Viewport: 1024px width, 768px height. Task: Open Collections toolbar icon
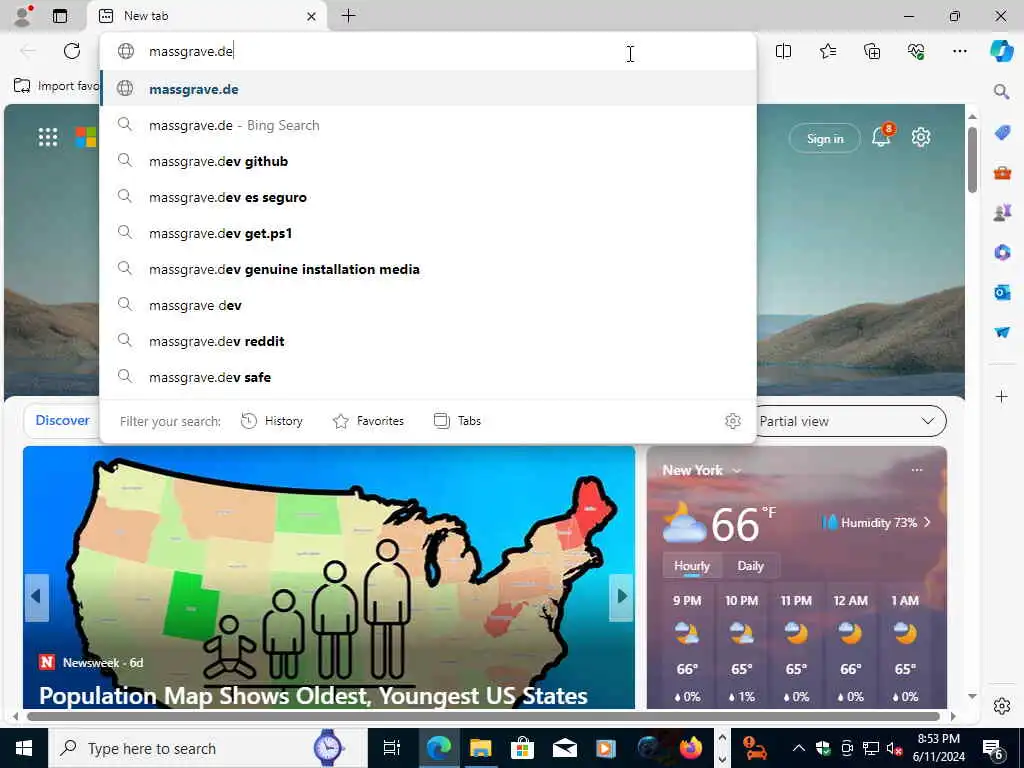(x=872, y=51)
